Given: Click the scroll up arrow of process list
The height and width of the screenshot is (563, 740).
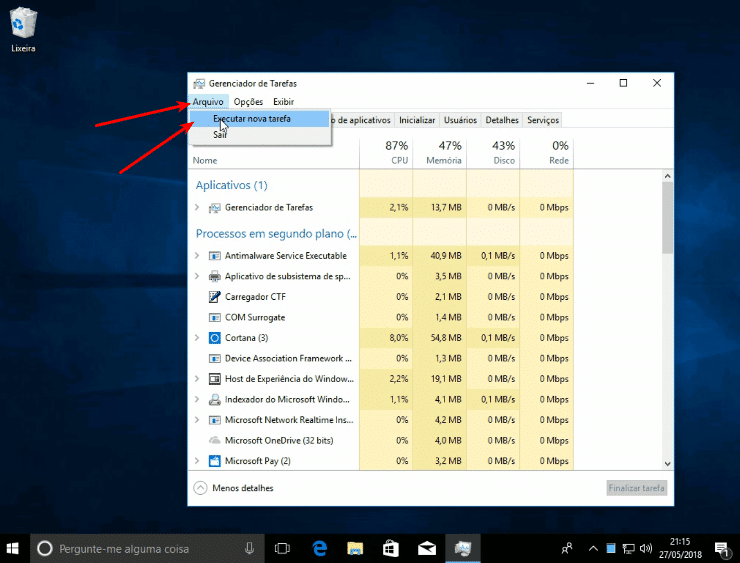Looking at the screenshot, I should (x=667, y=176).
